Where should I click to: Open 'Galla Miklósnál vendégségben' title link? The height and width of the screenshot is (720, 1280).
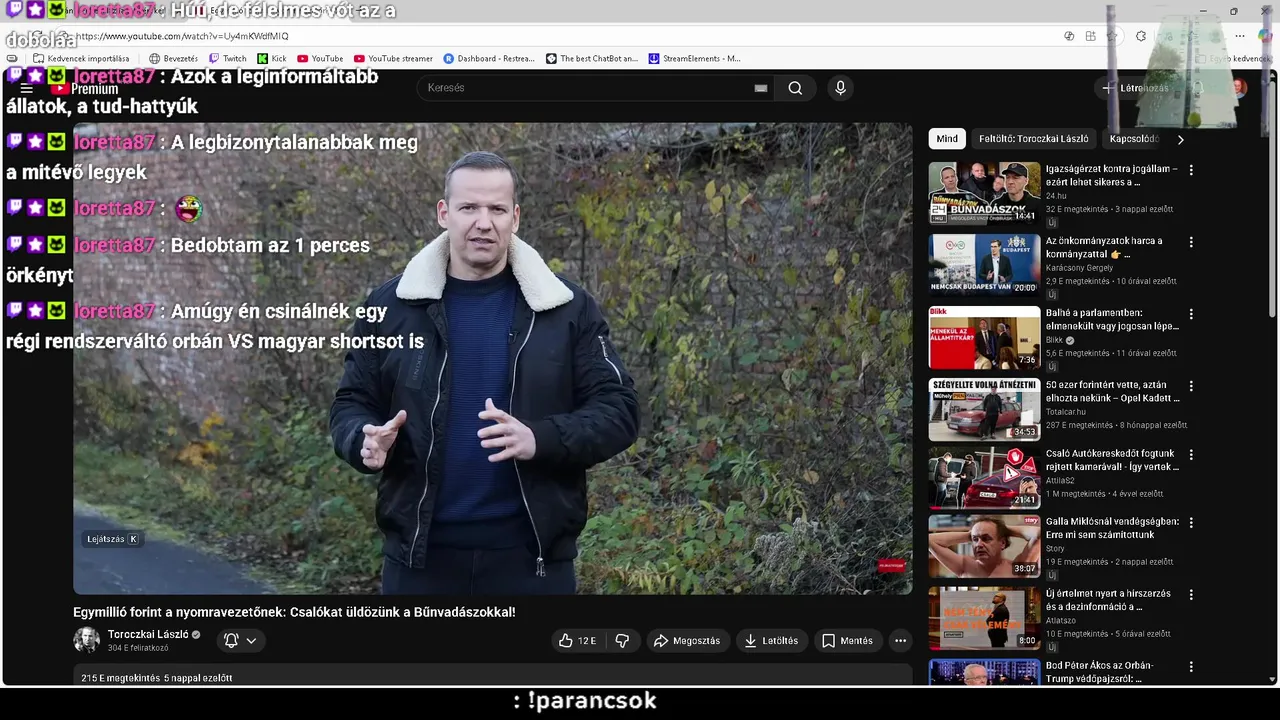pos(1113,528)
